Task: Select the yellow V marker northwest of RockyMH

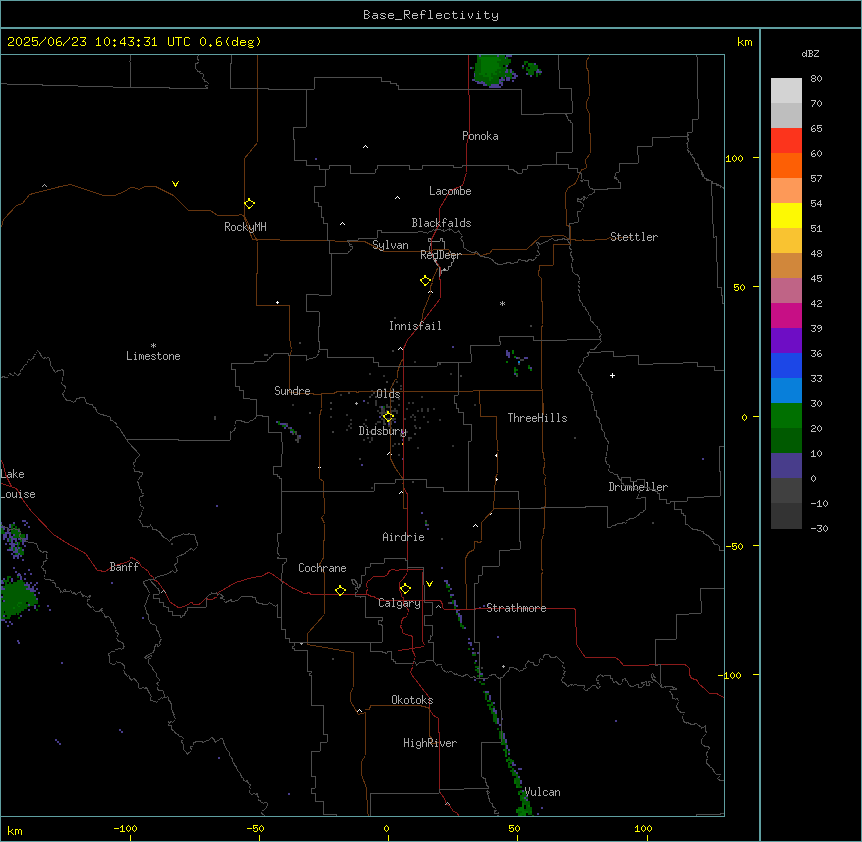Action: click(175, 184)
